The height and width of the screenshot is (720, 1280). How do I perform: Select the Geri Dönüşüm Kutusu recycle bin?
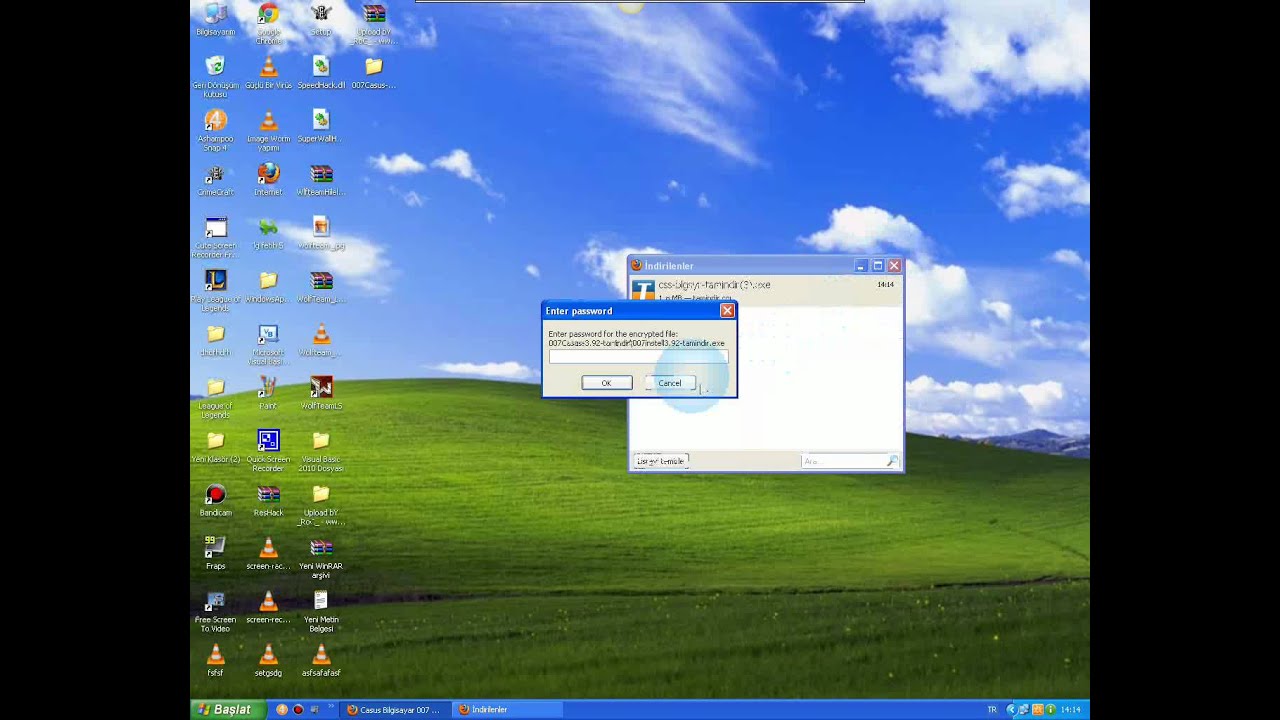point(215,77)
